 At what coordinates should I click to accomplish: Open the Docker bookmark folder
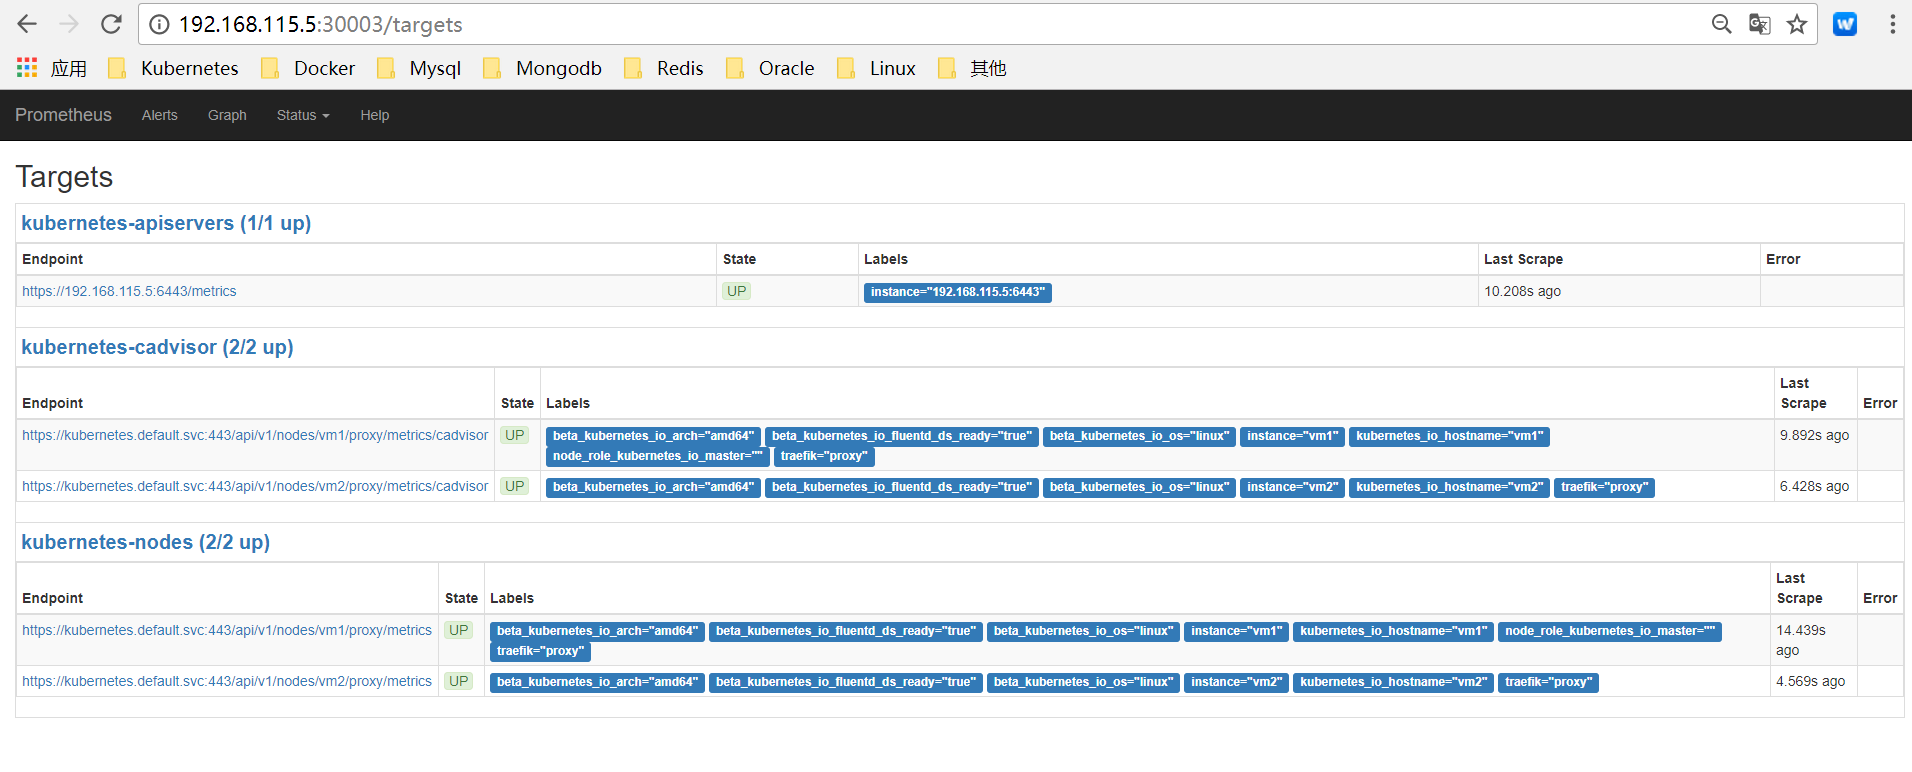click(x=308, y=68)
